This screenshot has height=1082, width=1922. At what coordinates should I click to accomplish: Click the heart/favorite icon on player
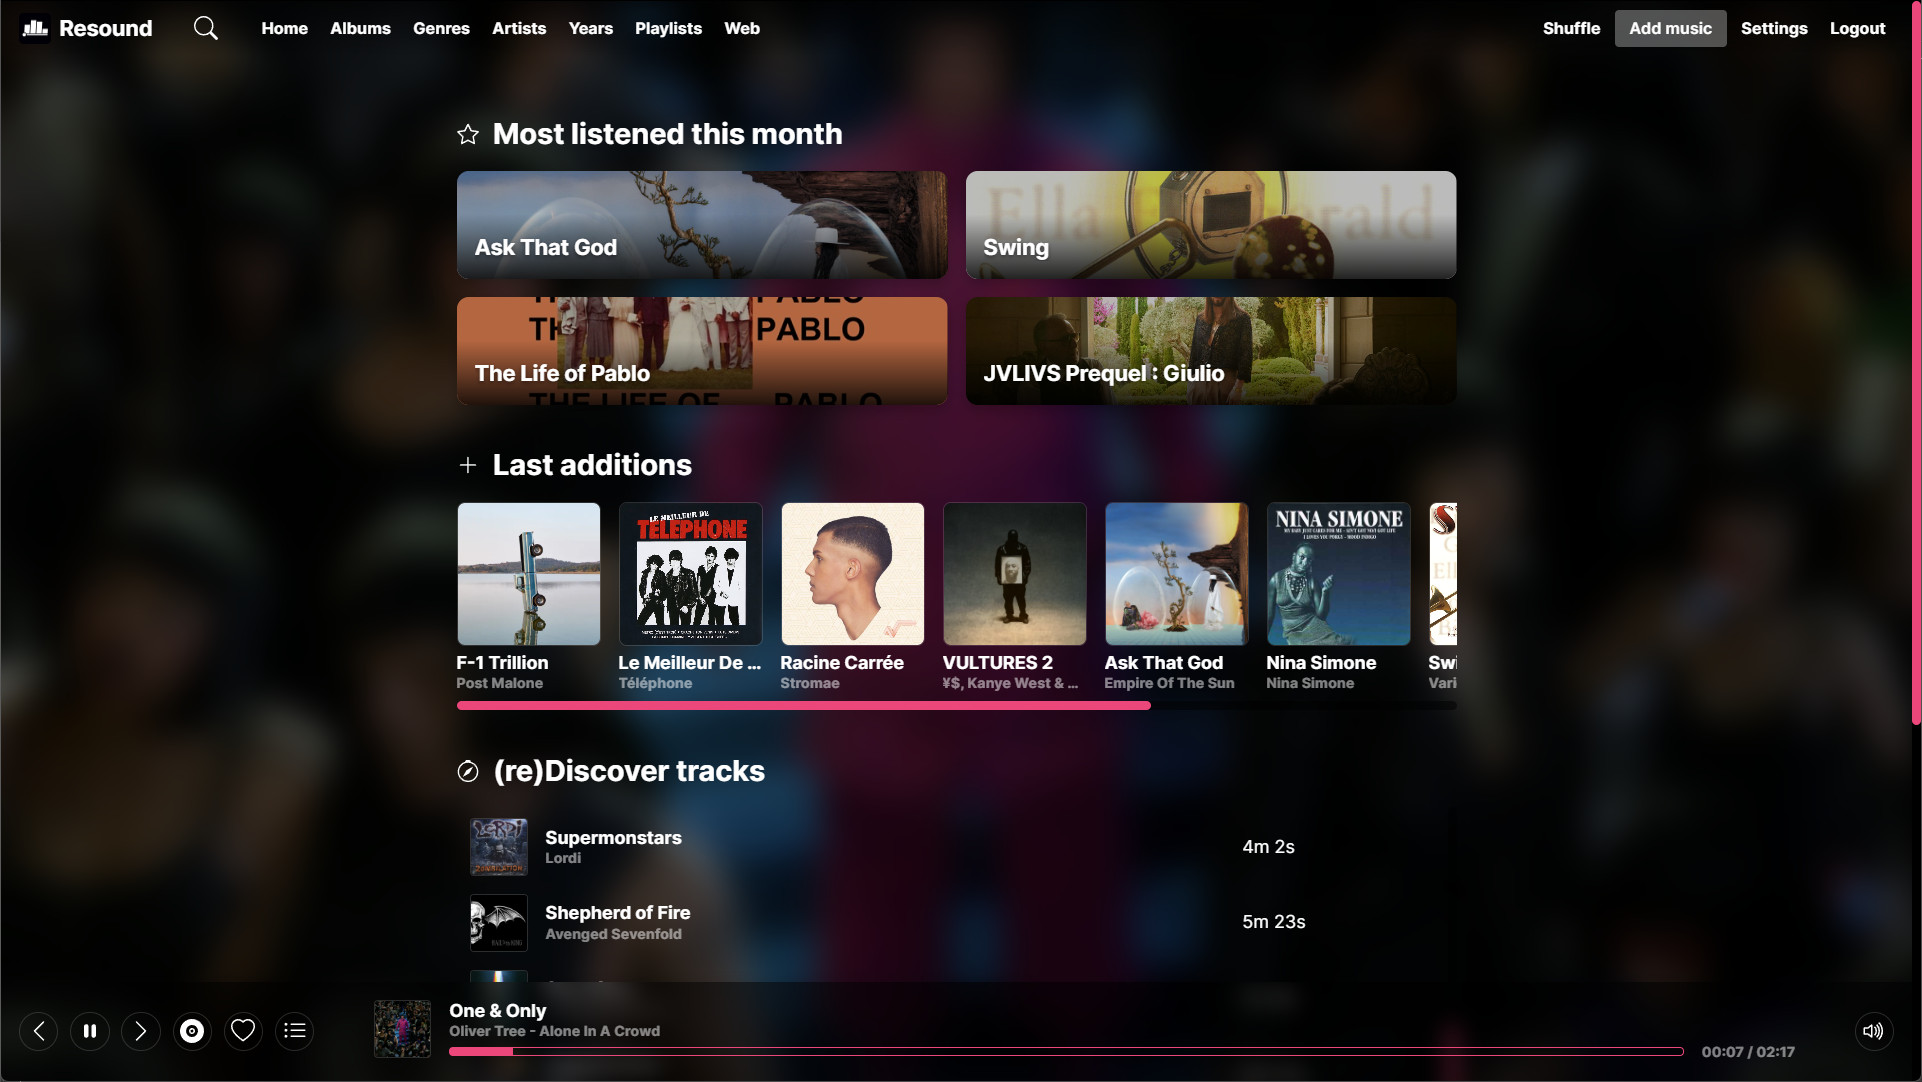[x=243, y=1029]
